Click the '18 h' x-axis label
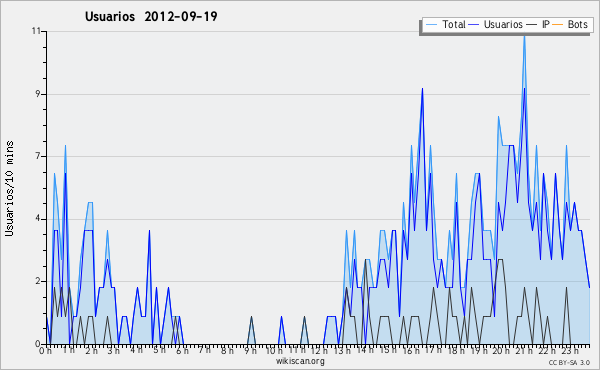 point(456,351)
